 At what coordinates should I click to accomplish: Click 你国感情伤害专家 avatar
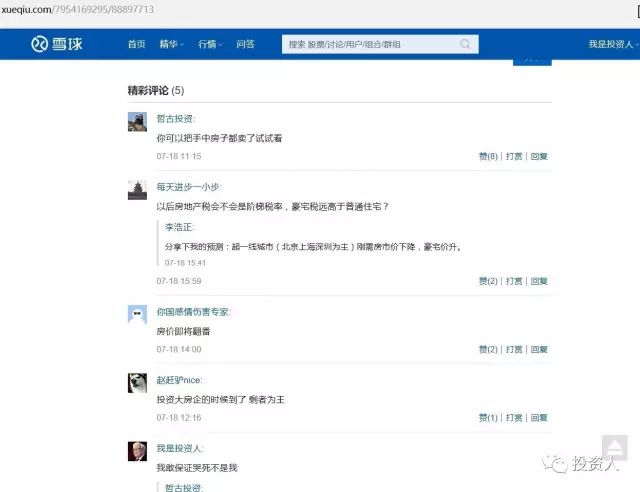138,315
